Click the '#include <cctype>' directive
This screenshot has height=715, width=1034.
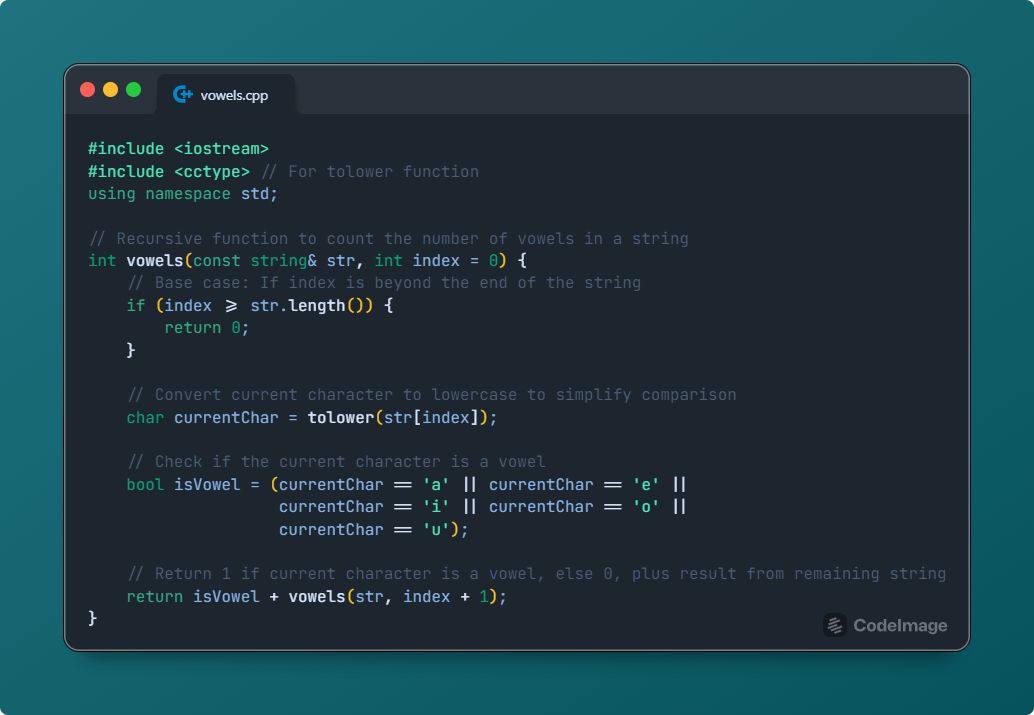169,171
